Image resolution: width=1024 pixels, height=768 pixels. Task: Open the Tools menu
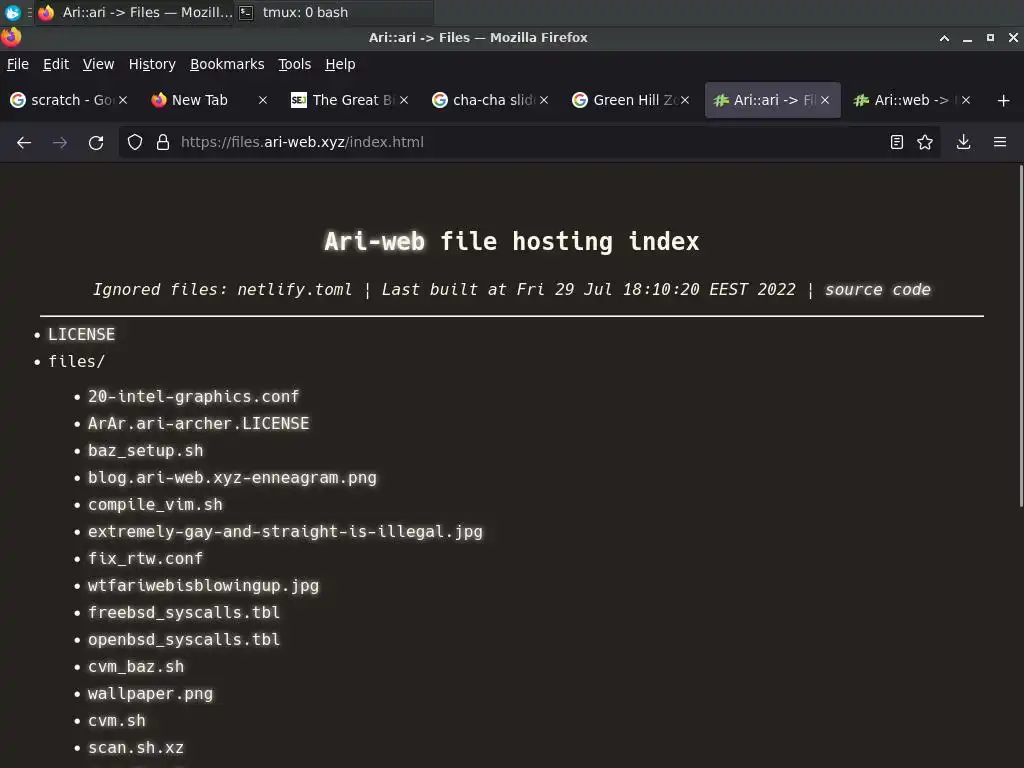point(294,64)
